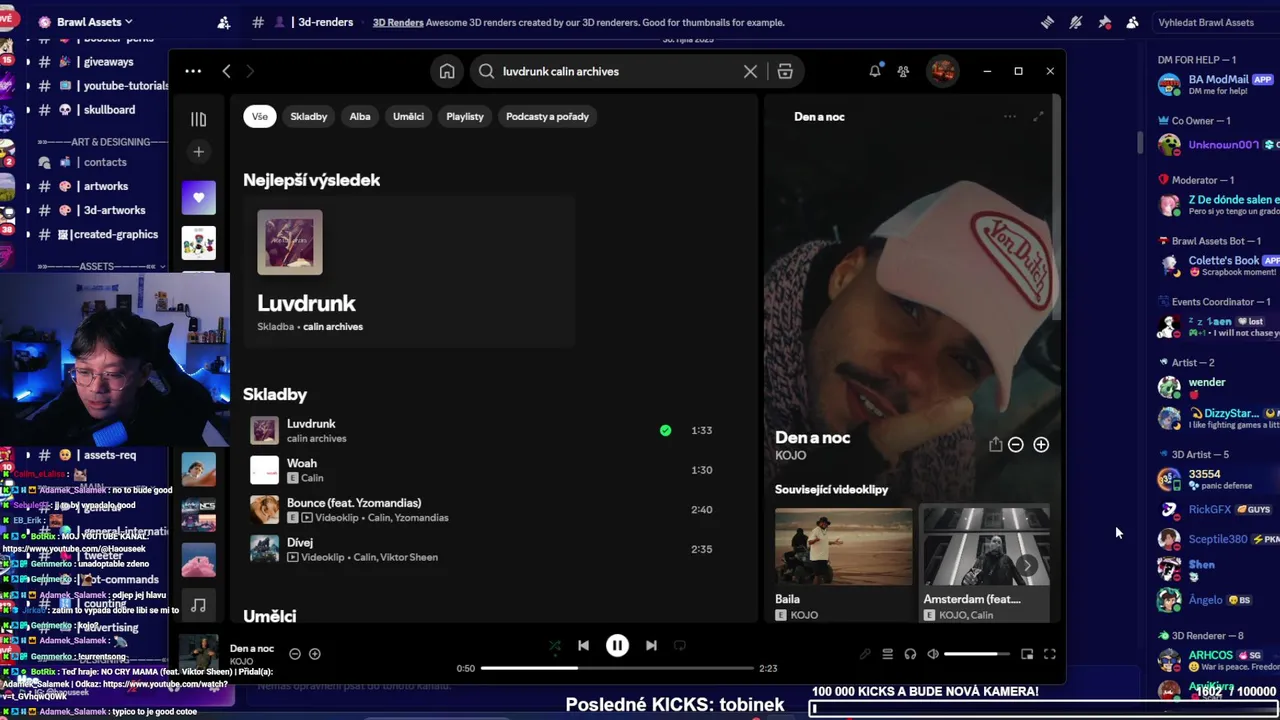Open more options in Den a noc panel
Viewport: 1280px width, 720px height.
[1010, 117]
